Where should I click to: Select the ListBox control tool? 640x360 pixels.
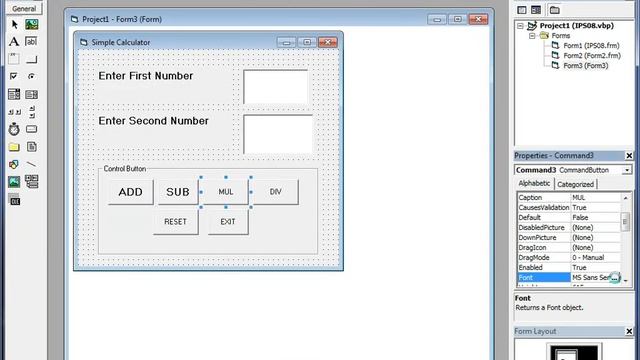coord(31,94)
